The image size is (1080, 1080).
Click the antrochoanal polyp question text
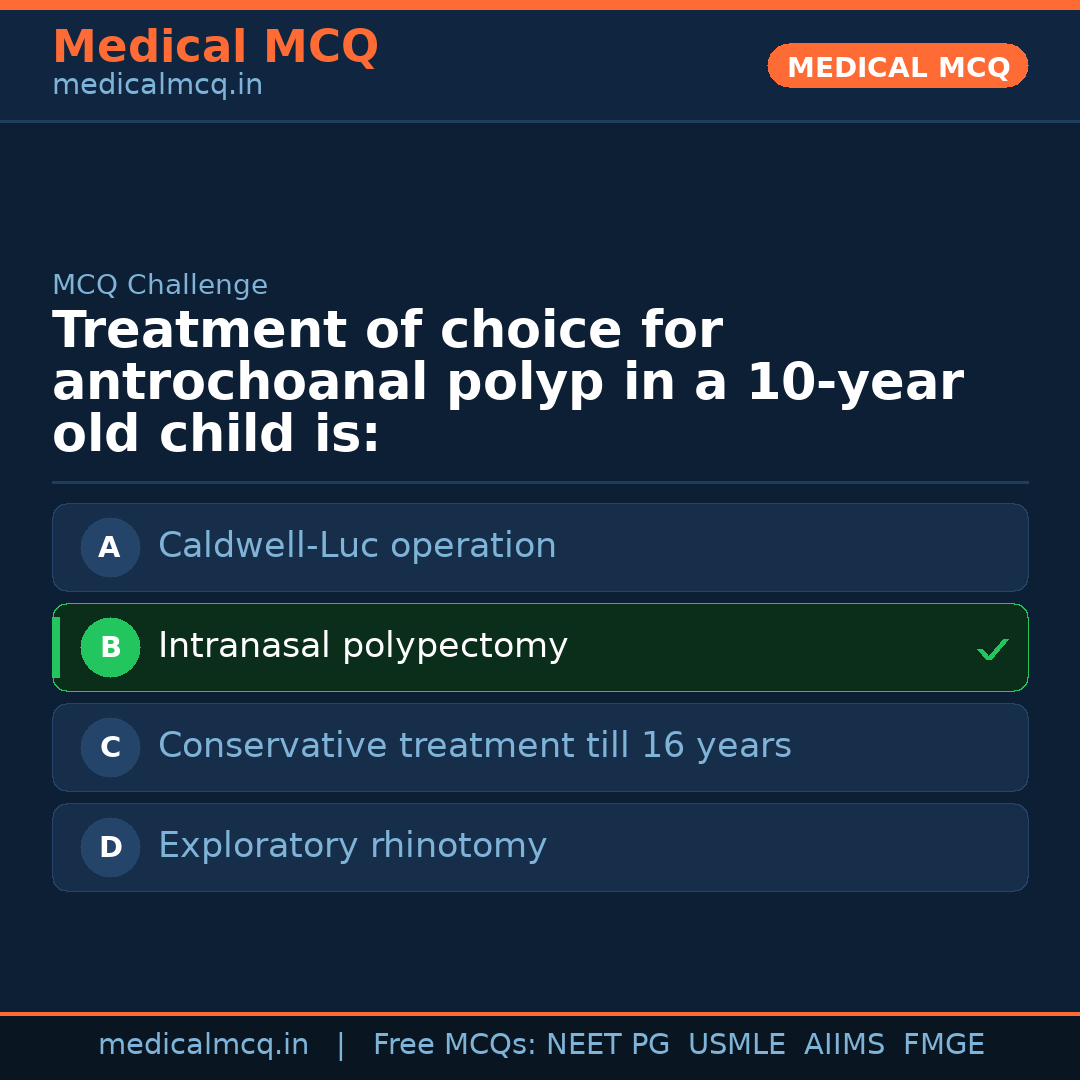point(507,383)
